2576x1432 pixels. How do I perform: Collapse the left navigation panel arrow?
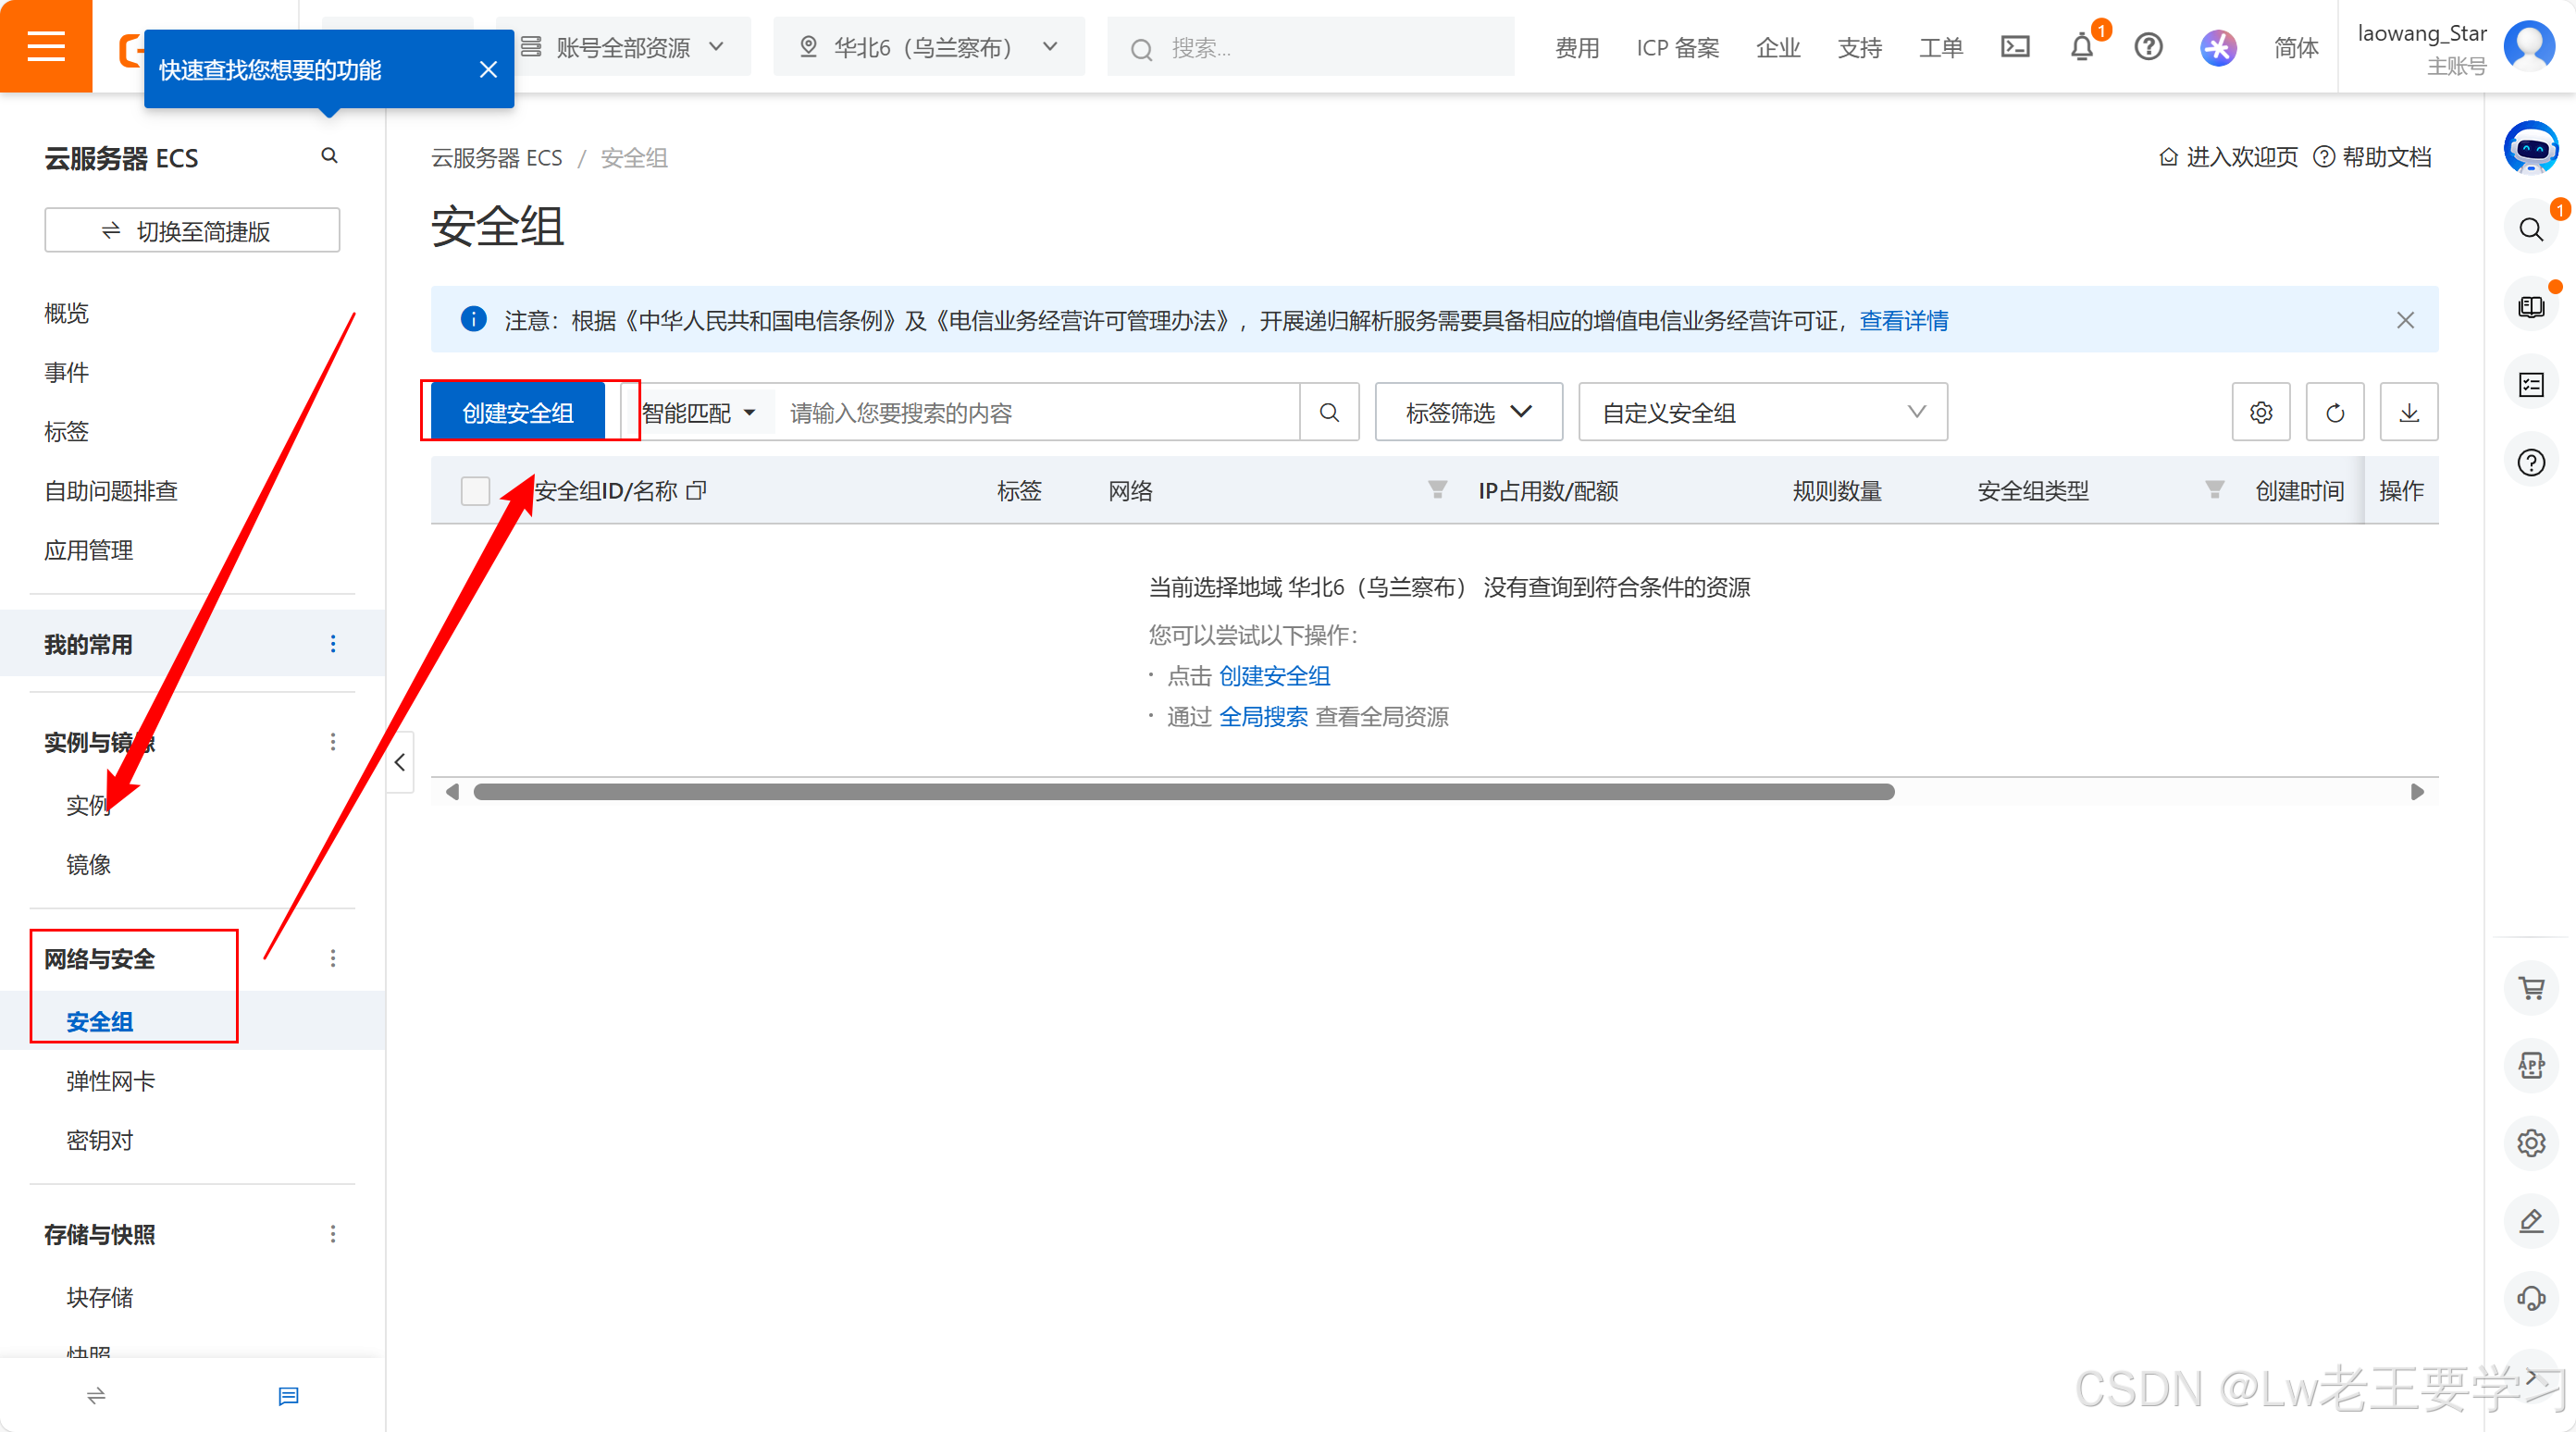pos(400,762)
